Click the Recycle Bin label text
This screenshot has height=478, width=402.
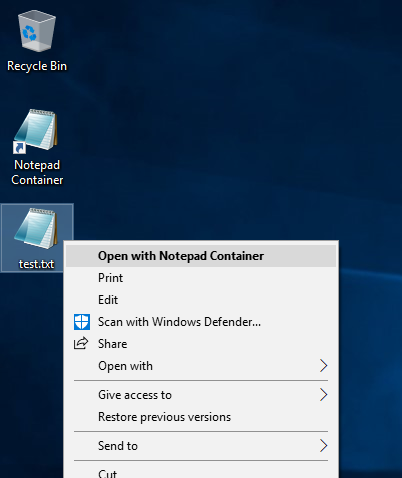tap(37, 66)
